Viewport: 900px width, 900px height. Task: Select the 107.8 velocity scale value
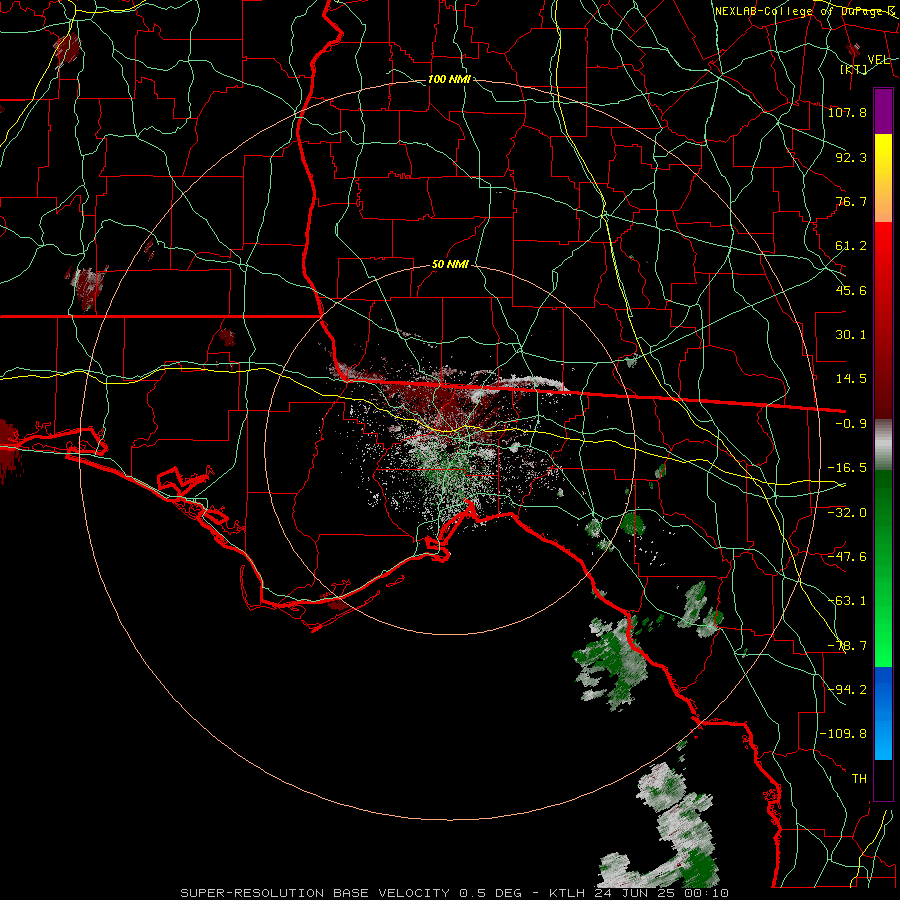point(847,112)
